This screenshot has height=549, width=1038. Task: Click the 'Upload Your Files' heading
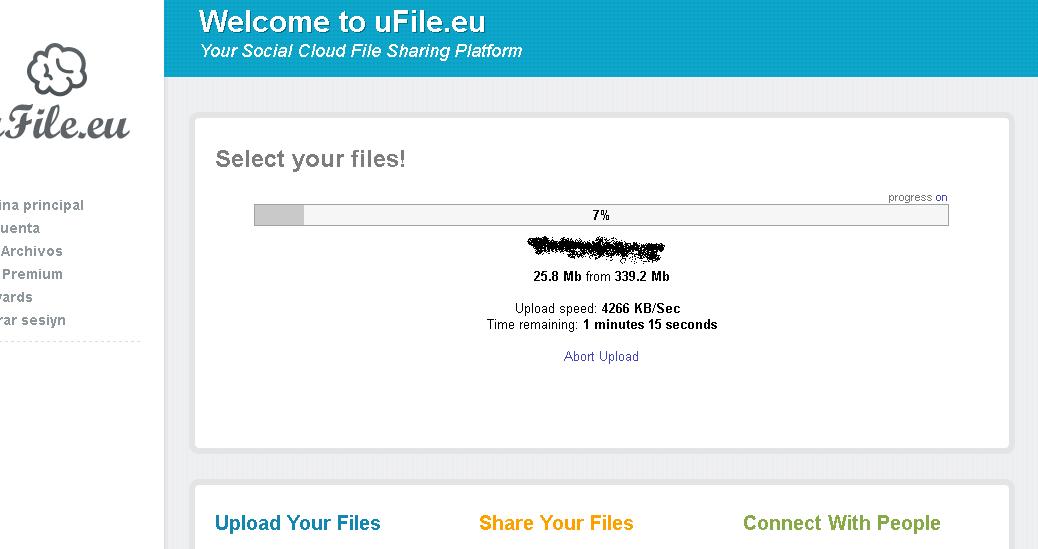[x=298, y=523]
